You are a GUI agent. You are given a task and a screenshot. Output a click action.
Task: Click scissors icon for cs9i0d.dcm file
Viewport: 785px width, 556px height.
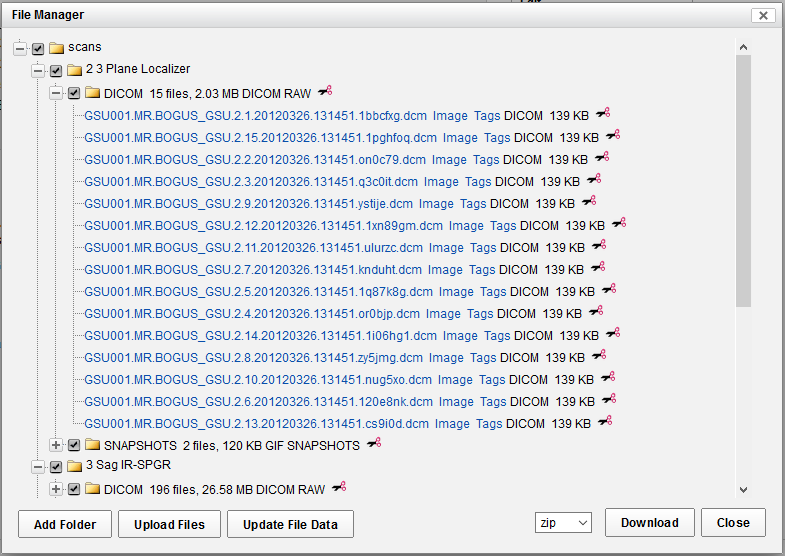coord(605,423)
